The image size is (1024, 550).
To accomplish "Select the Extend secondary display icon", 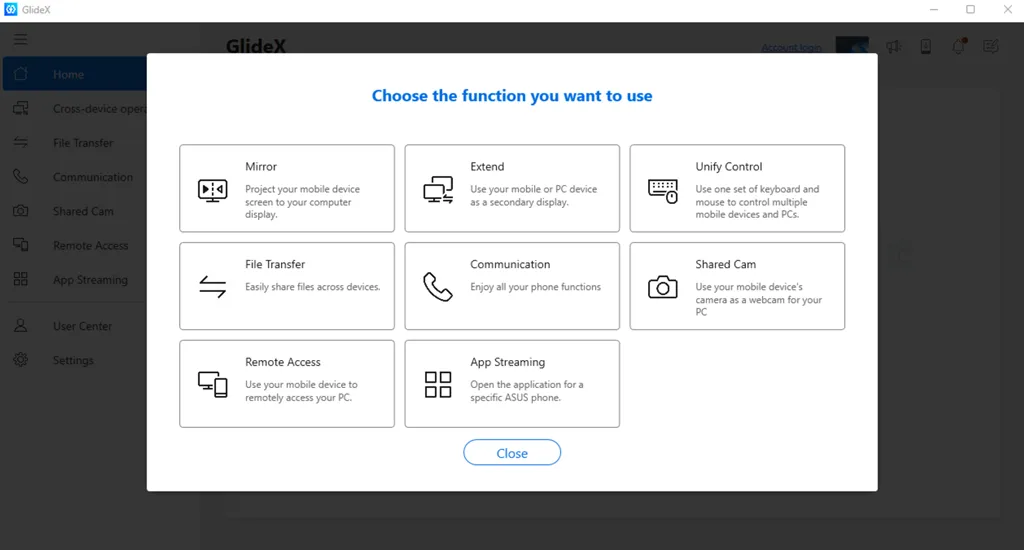I will point(438,190).
